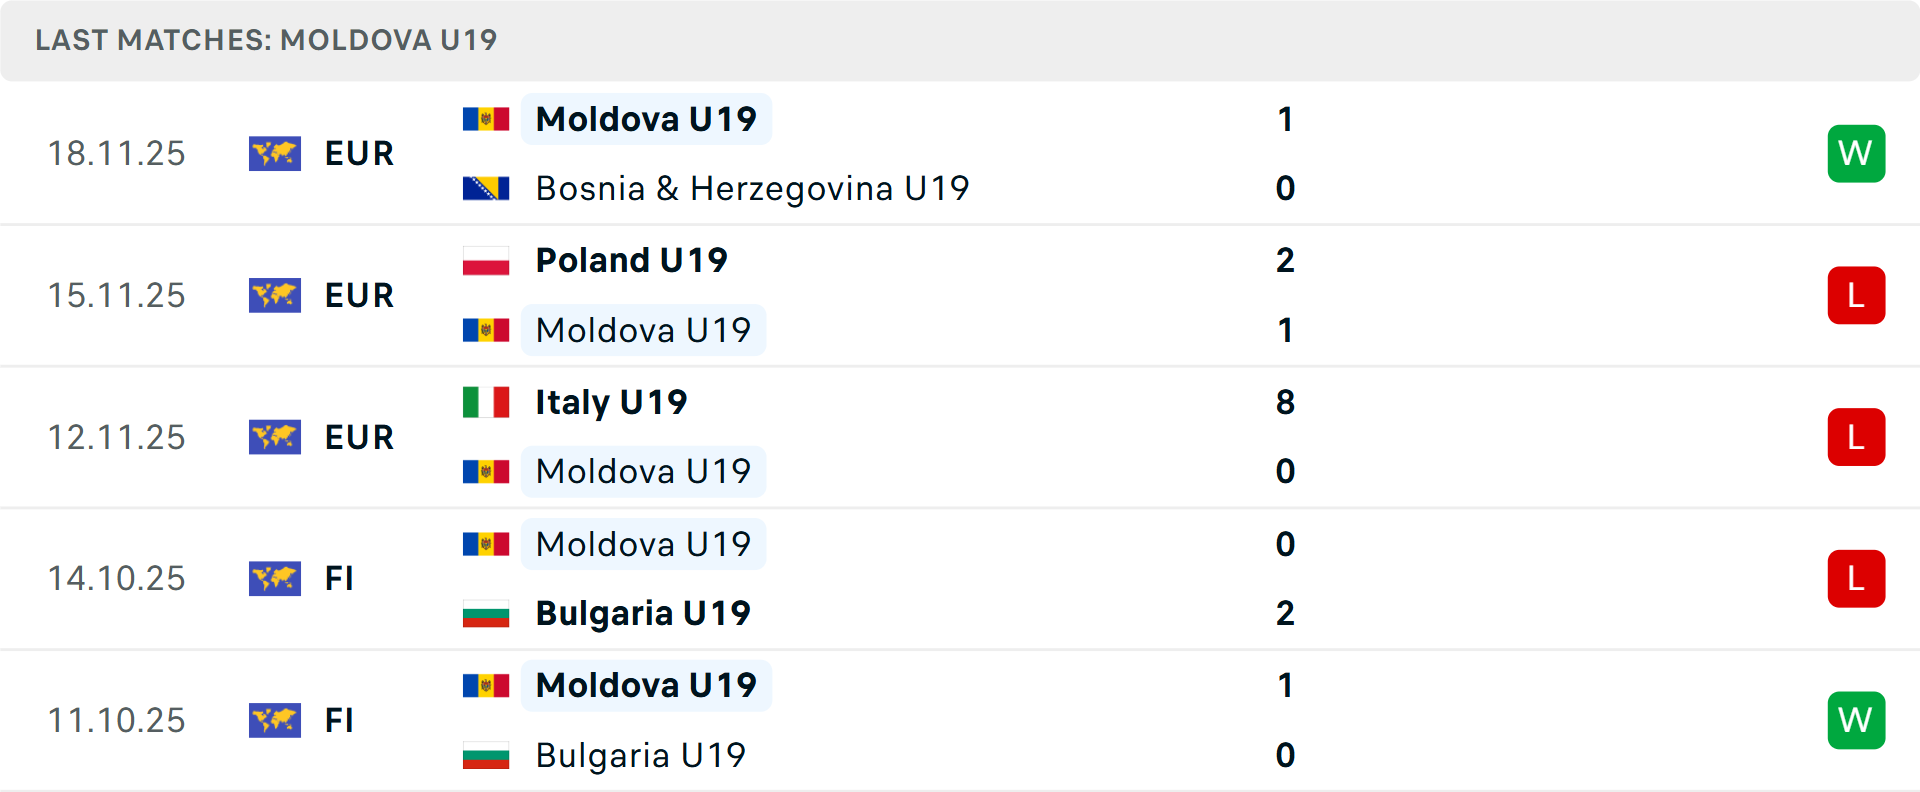The image size is (1920, 792).
Task: Click the Italy U19 team name
Action: tap(611, 402)
